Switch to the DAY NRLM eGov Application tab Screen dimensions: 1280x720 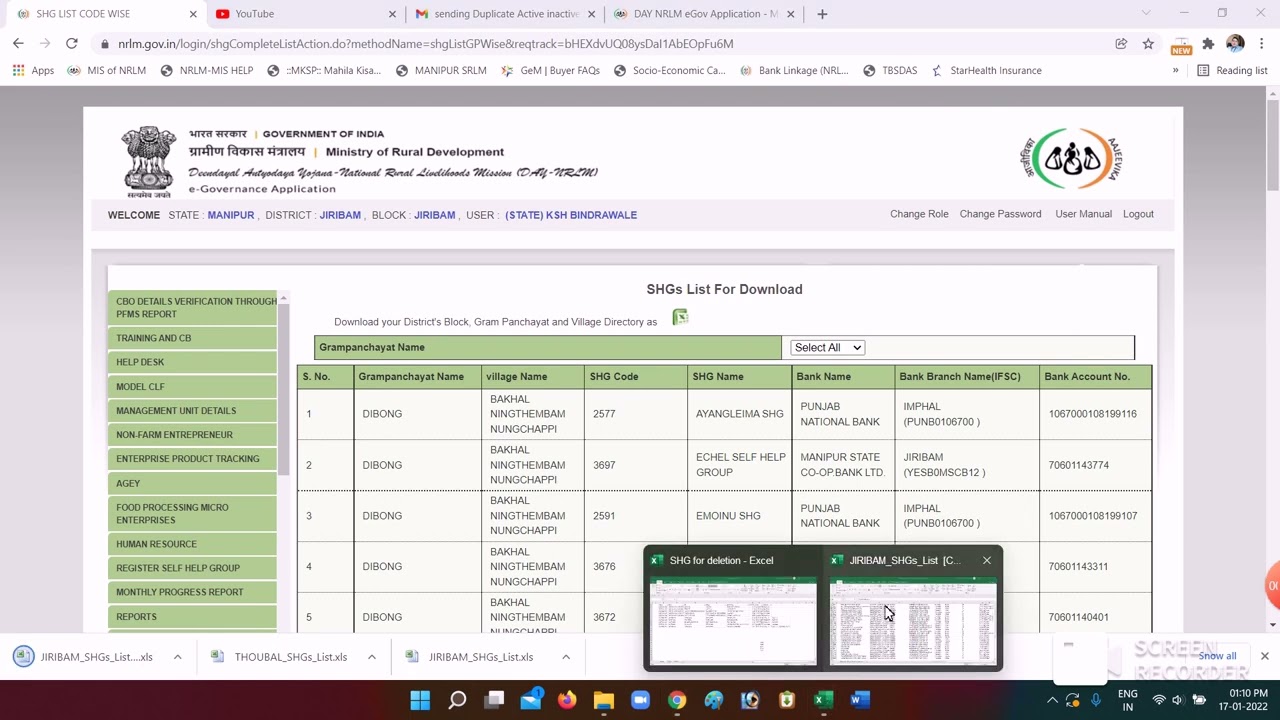coord(704,14)
